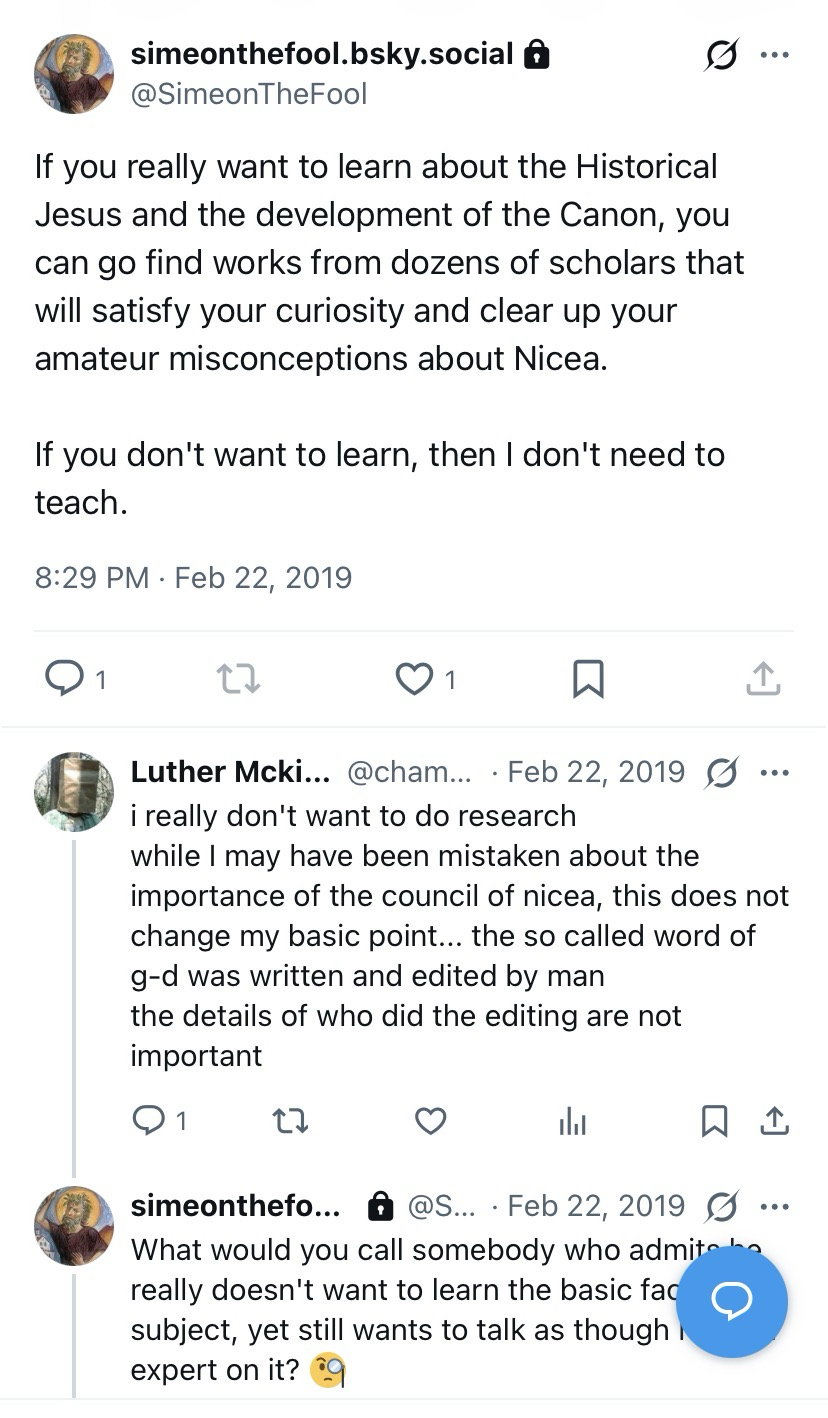Open Grok slashed-circle icon on main post
This screenshot has height=1418, width=828.
(721, 55)
